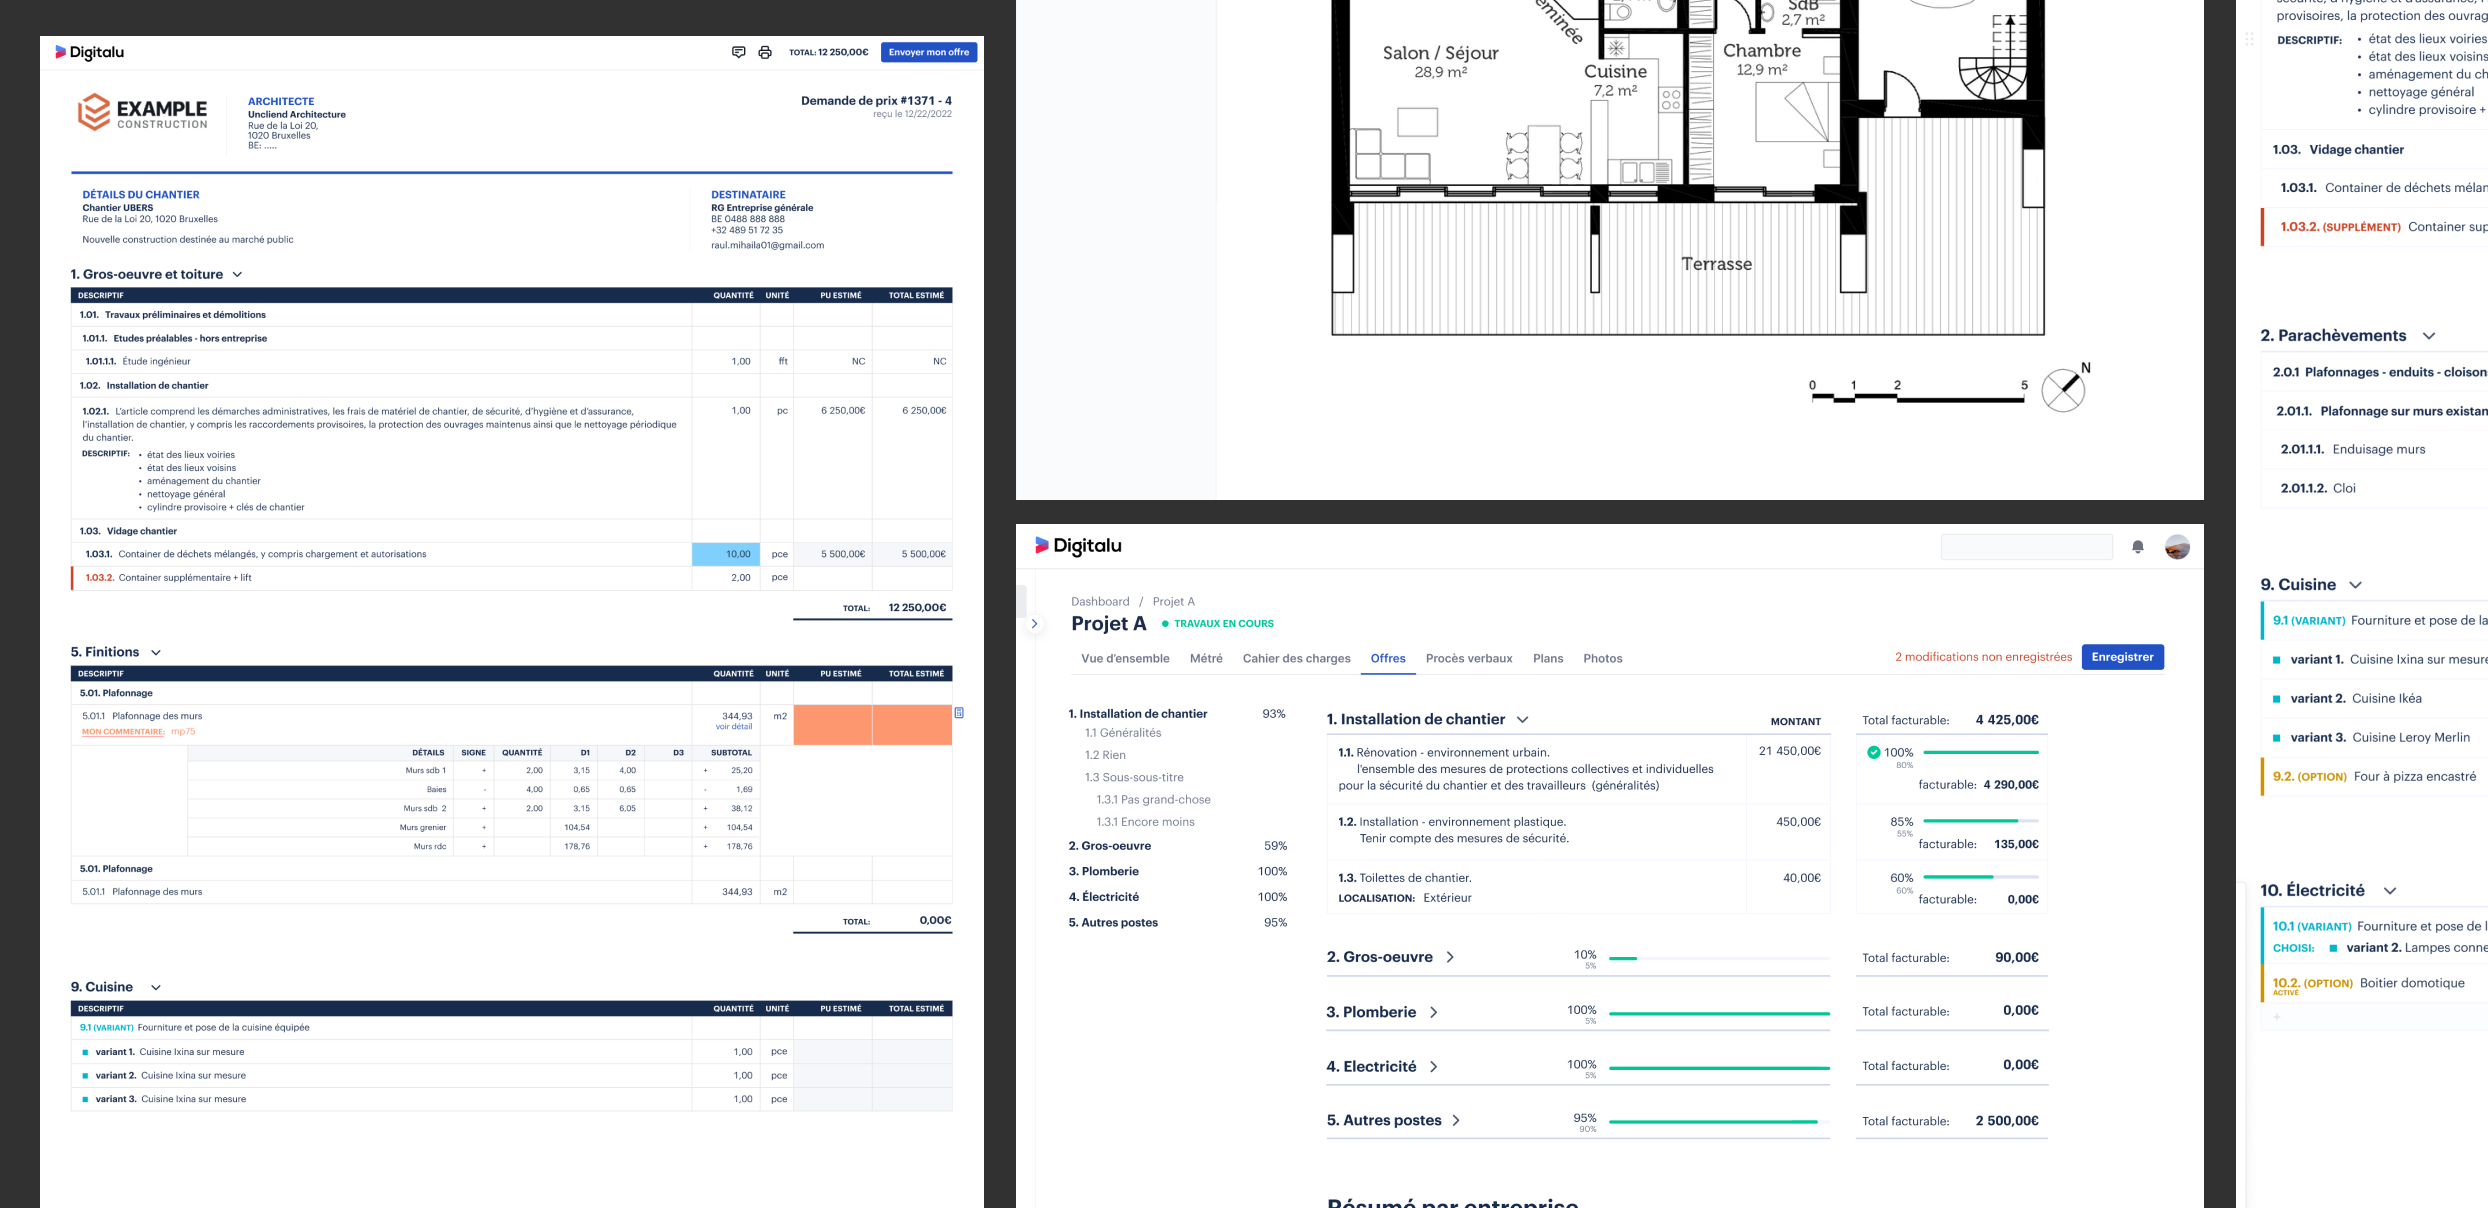
Task: Click the Example Construction logo
Action: 143,113
